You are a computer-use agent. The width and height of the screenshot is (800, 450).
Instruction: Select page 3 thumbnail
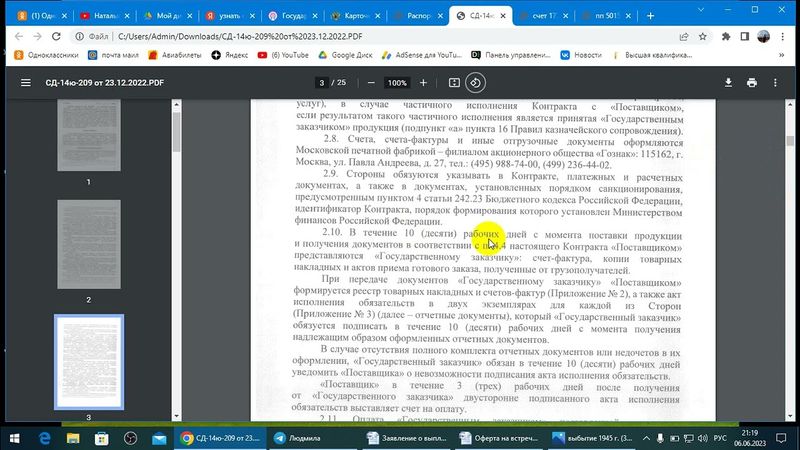coord(89,362)
